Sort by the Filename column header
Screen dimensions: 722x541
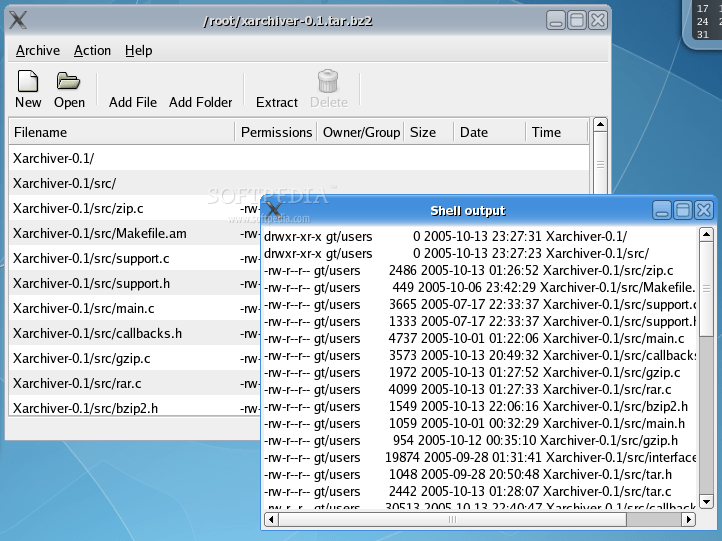click(x=122, y=132)
